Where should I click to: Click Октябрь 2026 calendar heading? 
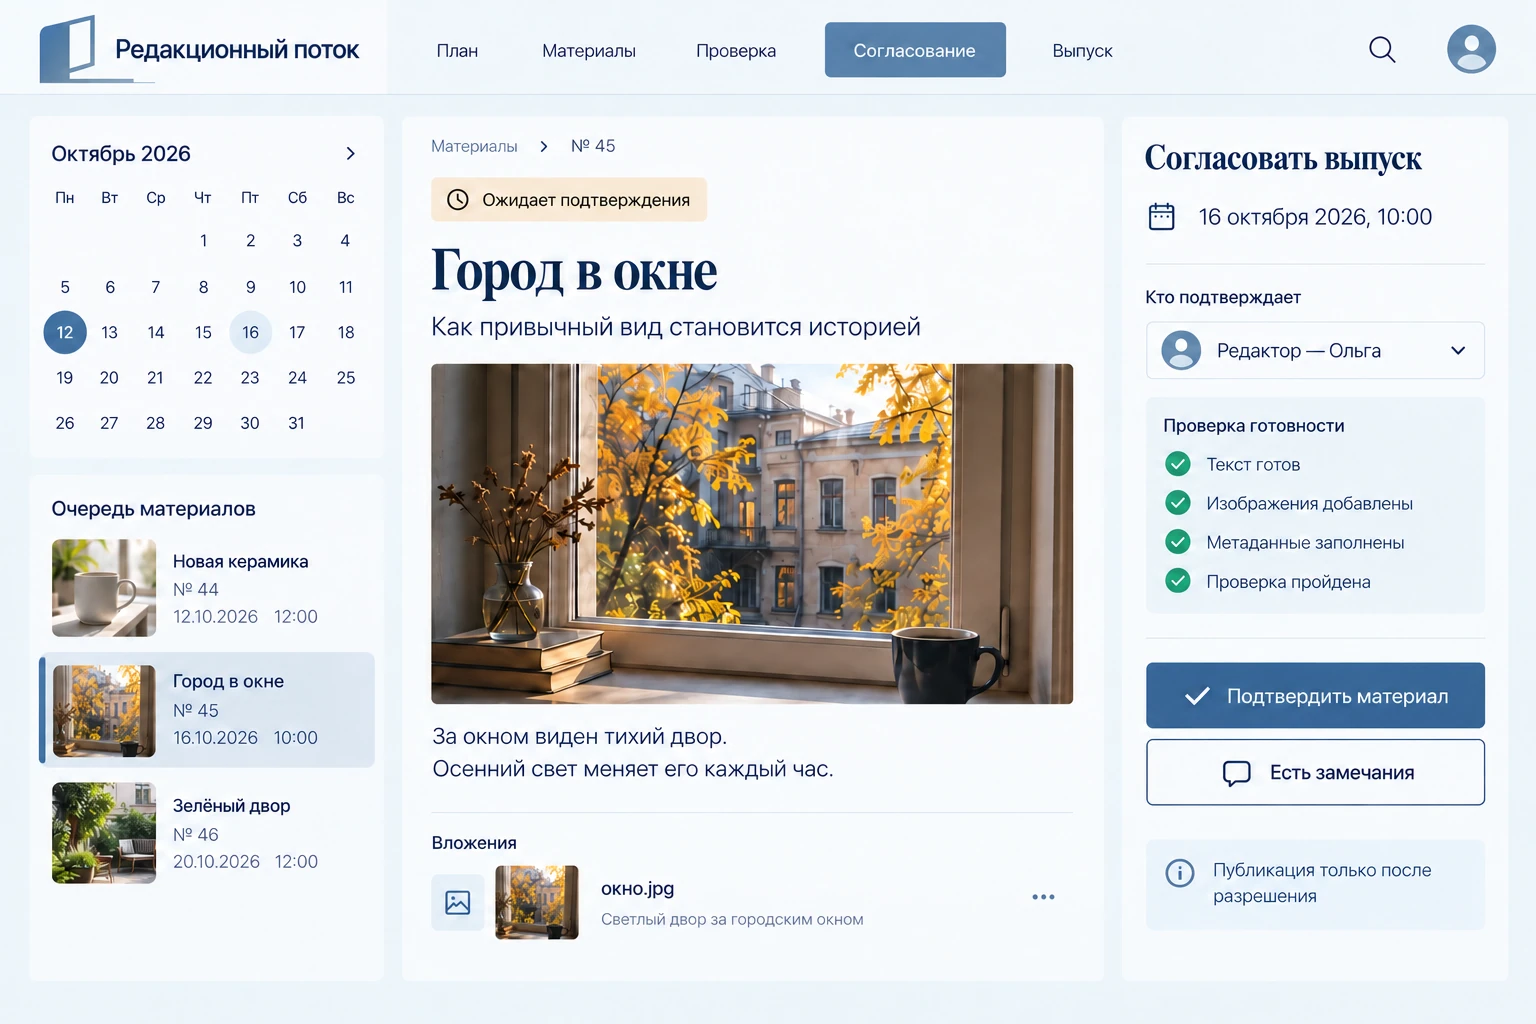click(121, 154)
